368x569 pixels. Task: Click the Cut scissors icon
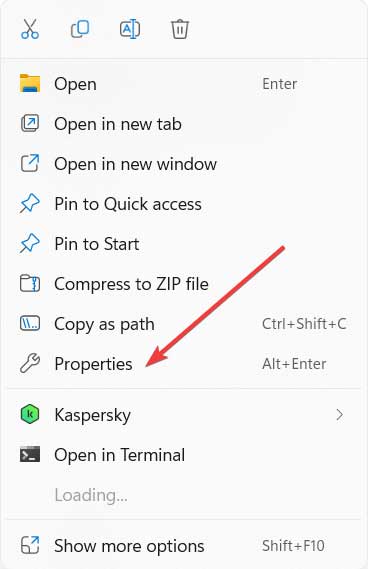(30, 29)
